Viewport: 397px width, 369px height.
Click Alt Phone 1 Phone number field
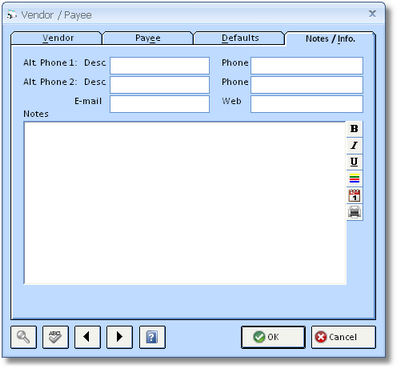(307, 66)
